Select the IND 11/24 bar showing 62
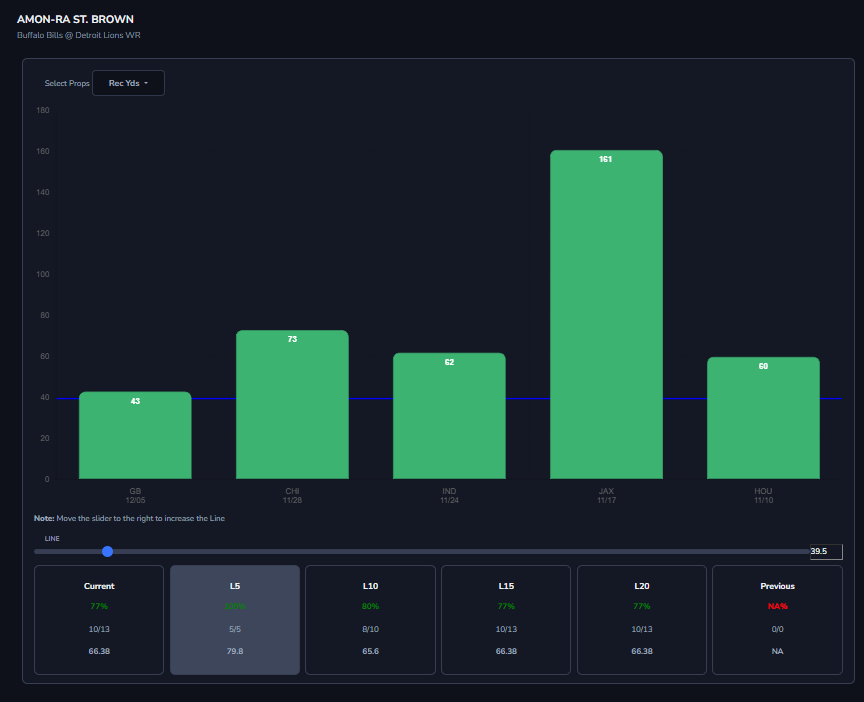 pos(450,416)
